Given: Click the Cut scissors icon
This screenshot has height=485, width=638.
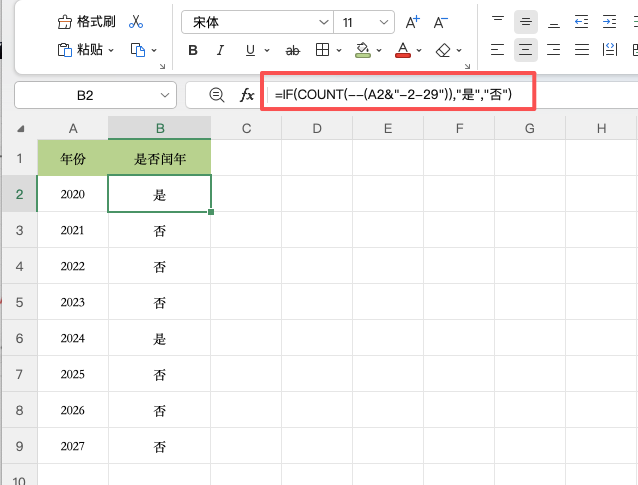Looking at the screenshot, I should tap(135, 22).
